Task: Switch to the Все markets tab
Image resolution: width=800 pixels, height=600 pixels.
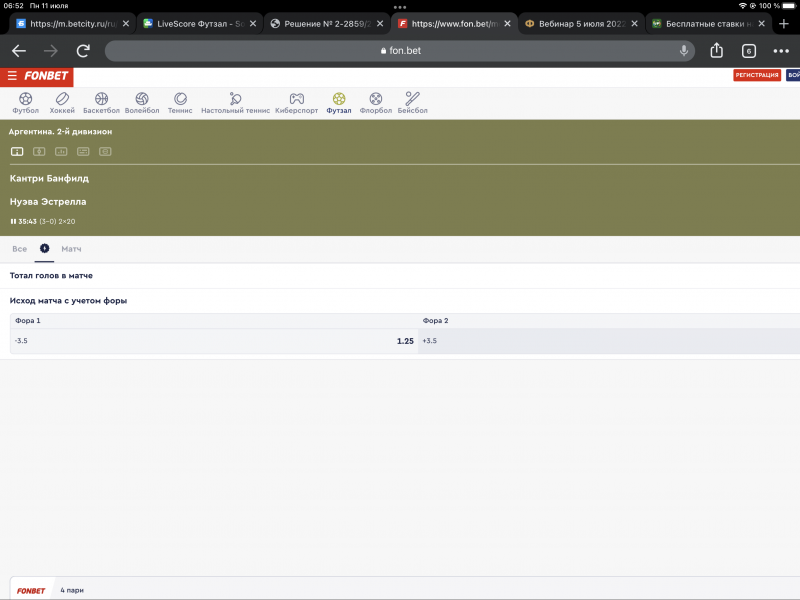Action: point(19,248)
